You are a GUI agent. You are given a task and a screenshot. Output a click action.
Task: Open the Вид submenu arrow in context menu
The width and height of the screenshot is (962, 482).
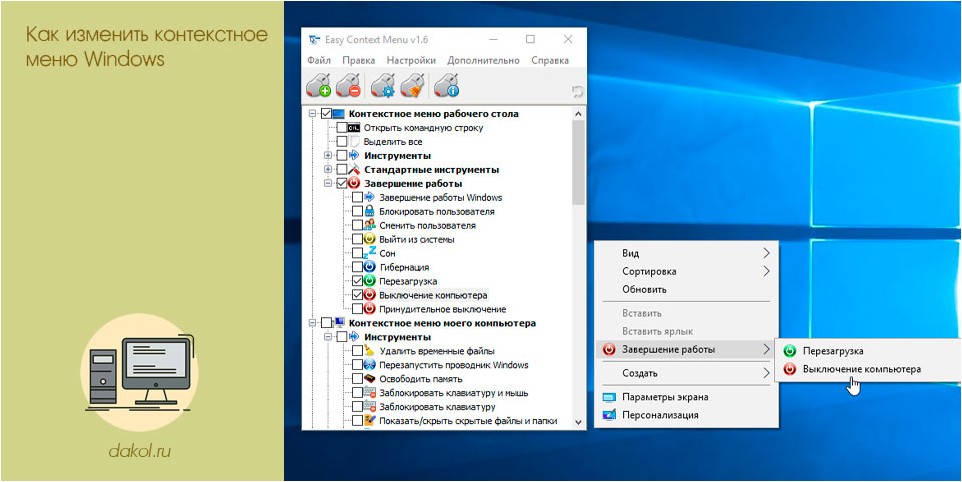(766, 253)
